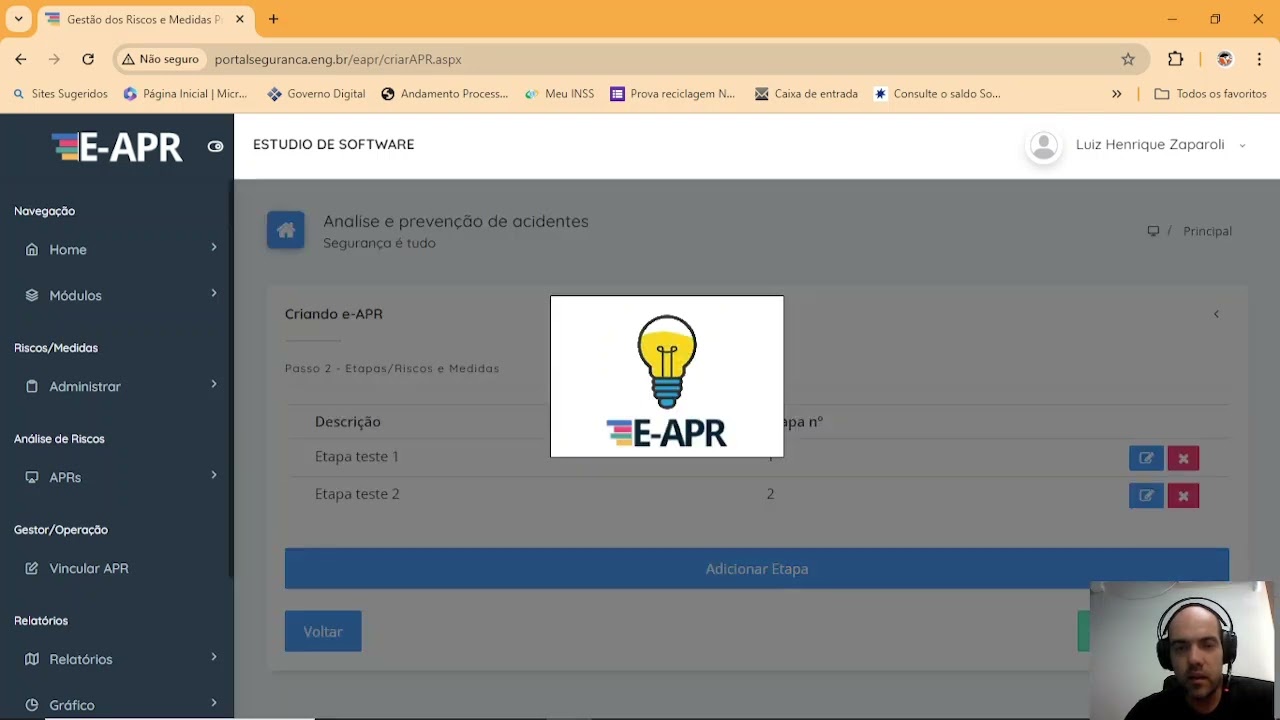Bookmark this page with star icon
This screenshot has height=720, width=1280.
tap(1128, 59)
